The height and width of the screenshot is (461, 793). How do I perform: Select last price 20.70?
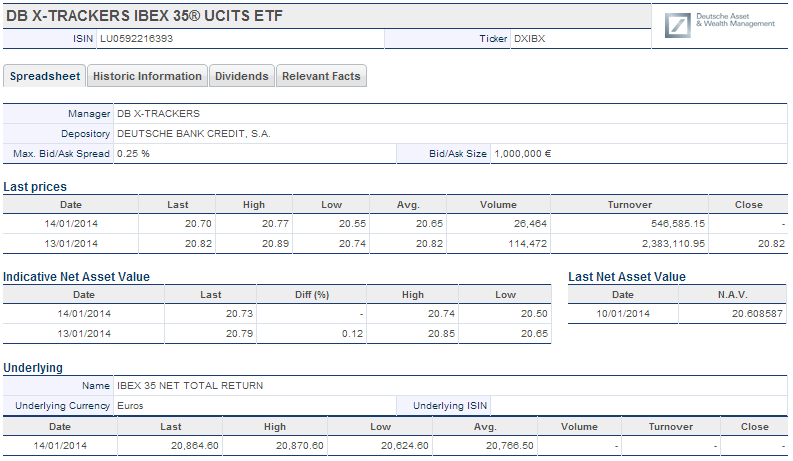pos(198,223)
